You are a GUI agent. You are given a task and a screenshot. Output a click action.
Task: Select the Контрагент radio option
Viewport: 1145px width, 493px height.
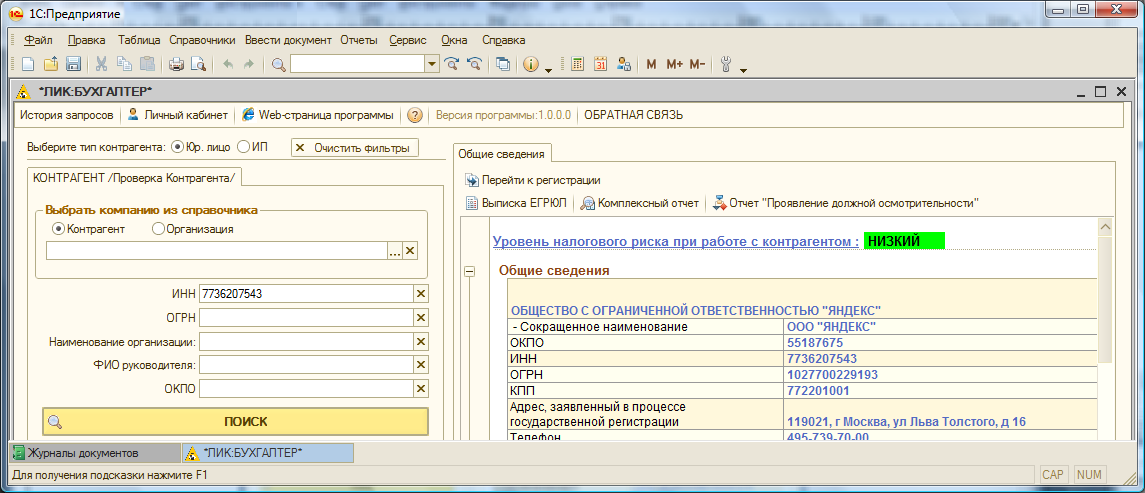pos(58,229)
